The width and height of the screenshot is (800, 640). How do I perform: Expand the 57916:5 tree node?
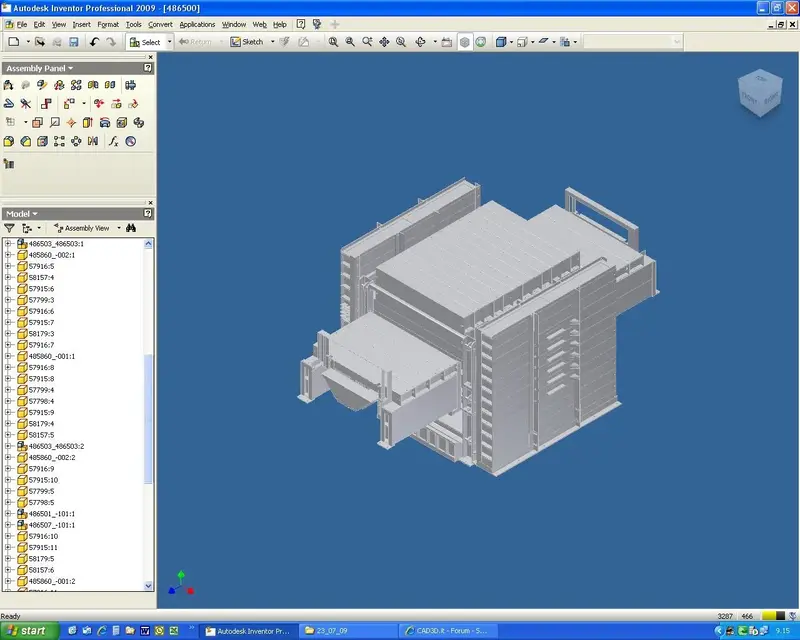click(8, 266)
